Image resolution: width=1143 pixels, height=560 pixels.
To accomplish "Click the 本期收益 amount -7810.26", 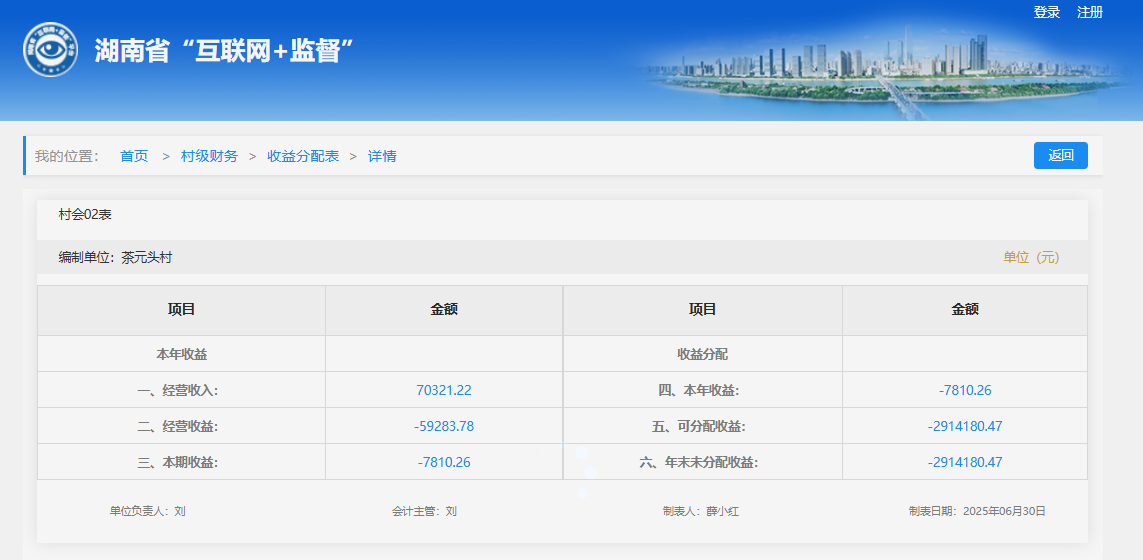I will [x=444, y=462].
